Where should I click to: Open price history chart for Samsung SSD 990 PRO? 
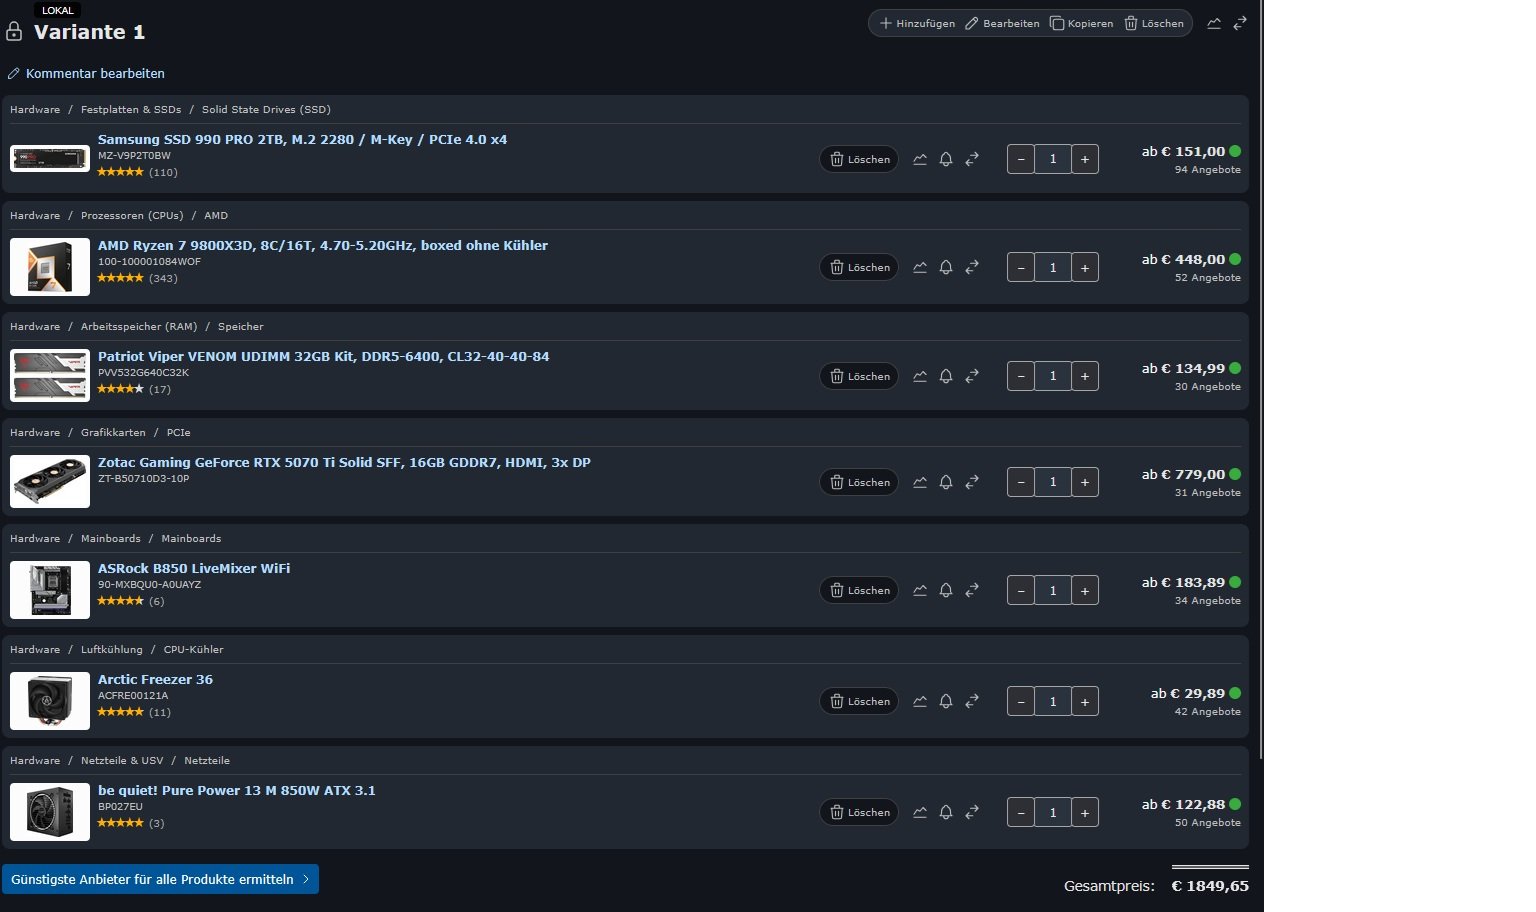click(x=920, y=159)
